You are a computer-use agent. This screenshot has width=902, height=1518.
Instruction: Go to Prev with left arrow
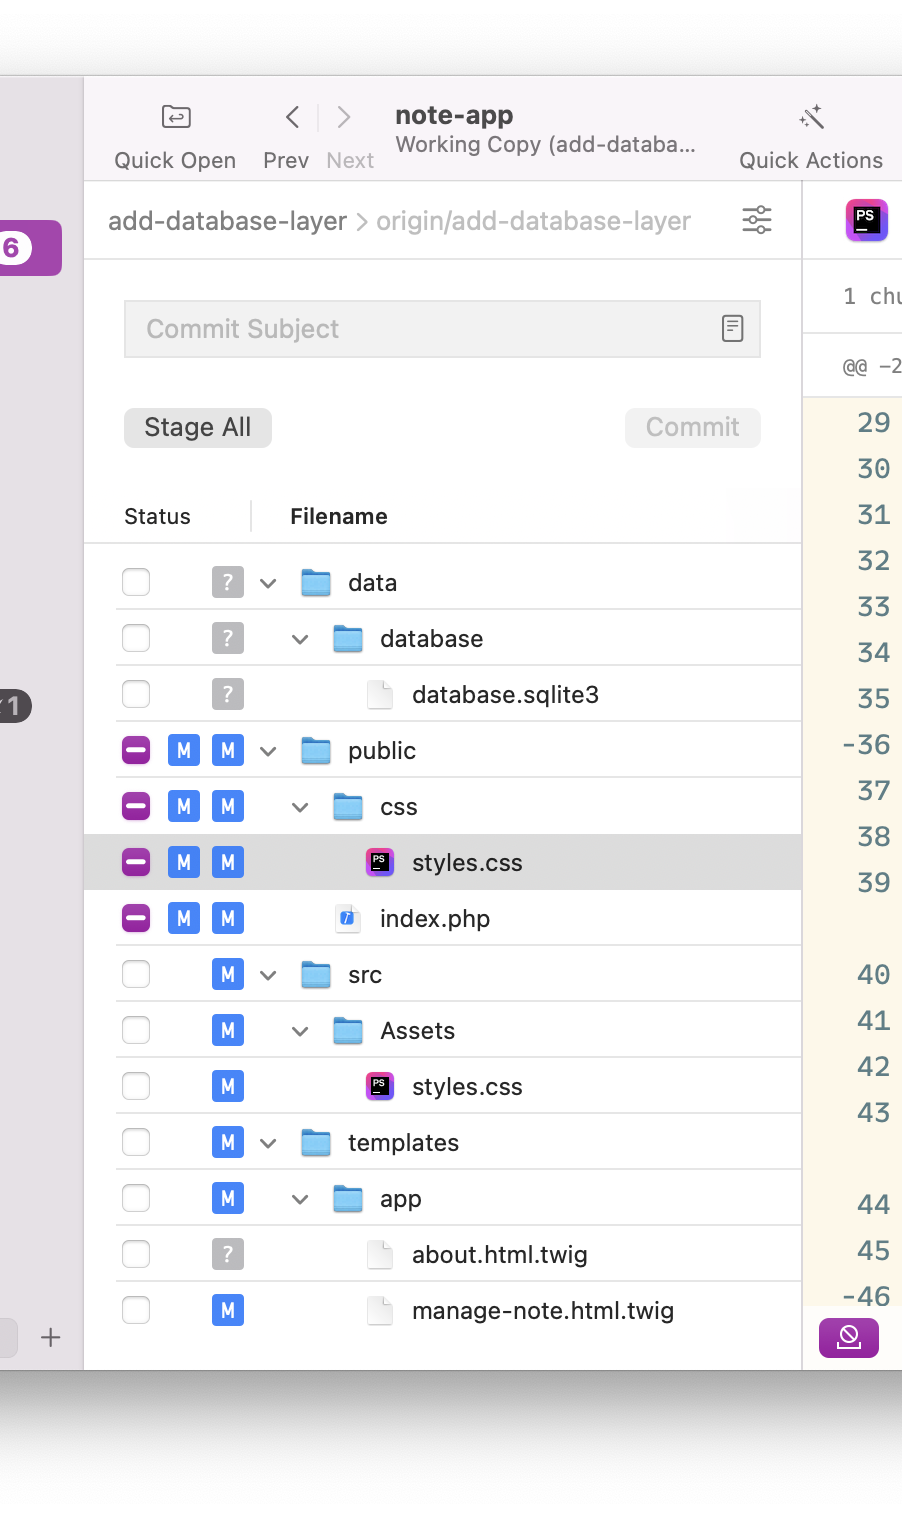(x=292, y=118)
